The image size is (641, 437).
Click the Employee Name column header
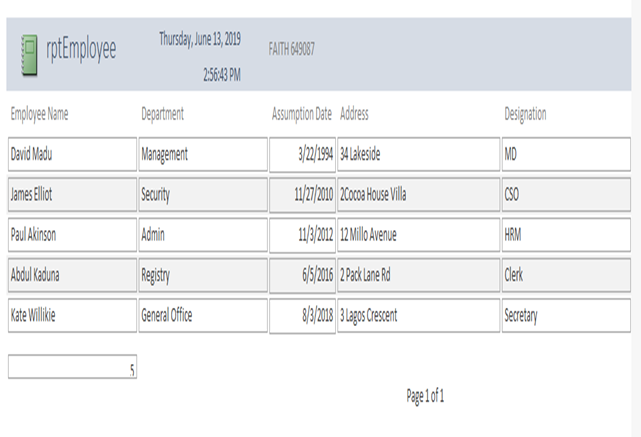point(39,114)
